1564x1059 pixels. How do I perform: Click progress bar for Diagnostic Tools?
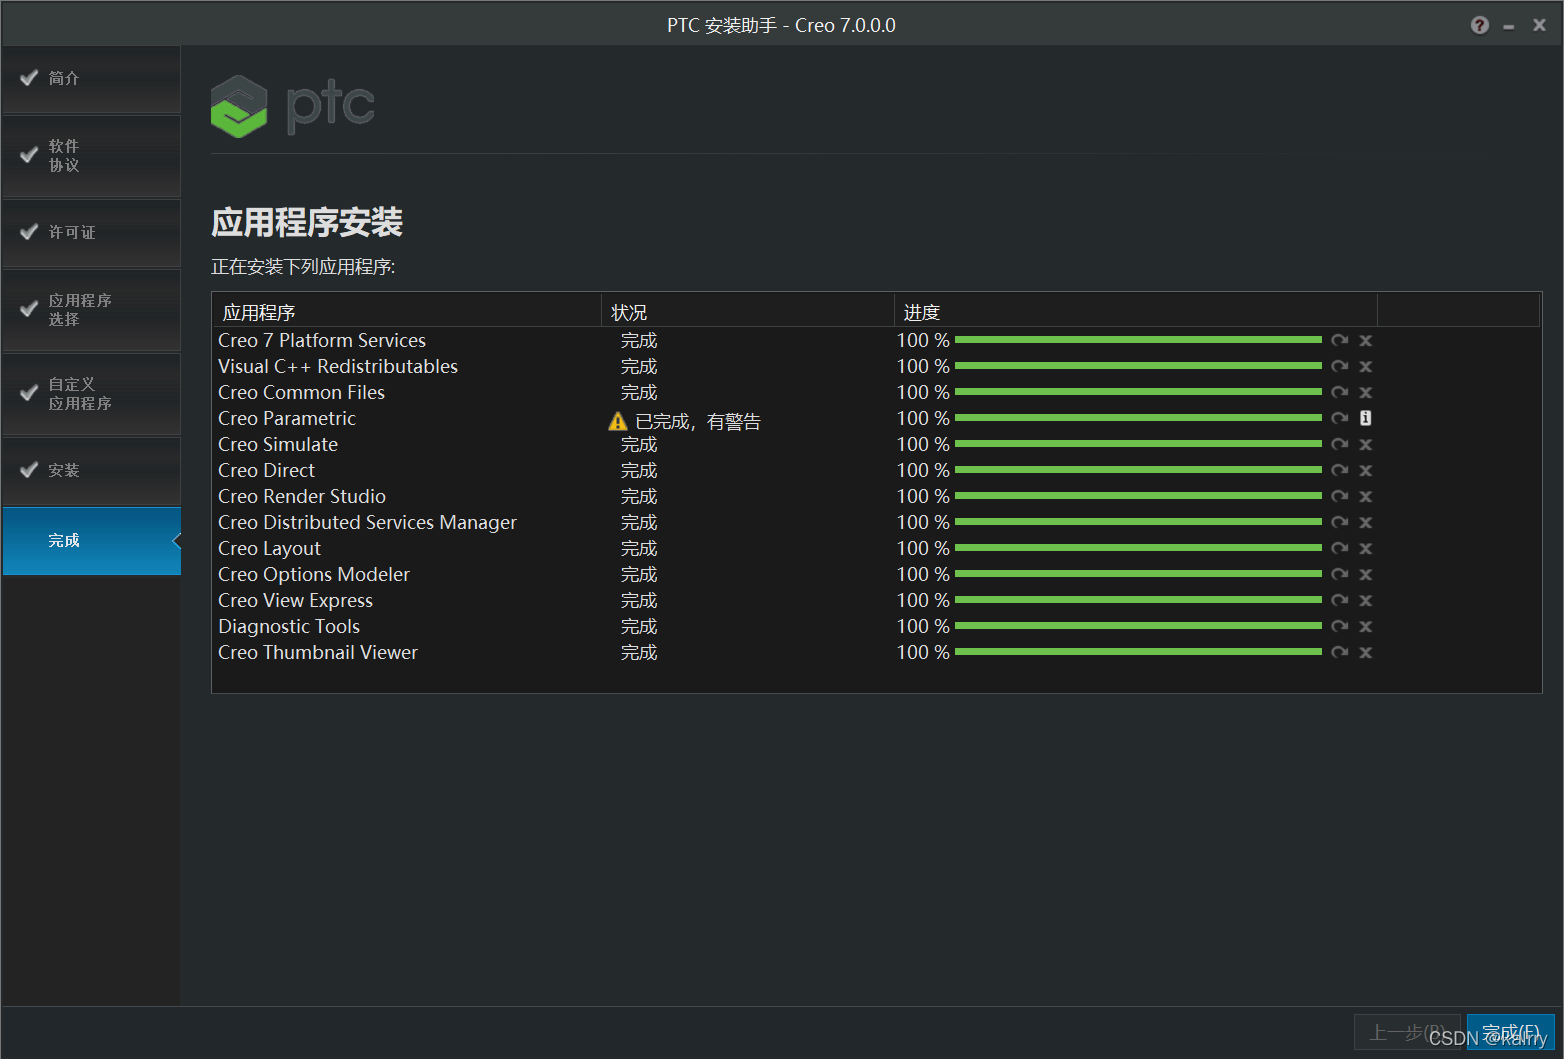point(1138,626)
